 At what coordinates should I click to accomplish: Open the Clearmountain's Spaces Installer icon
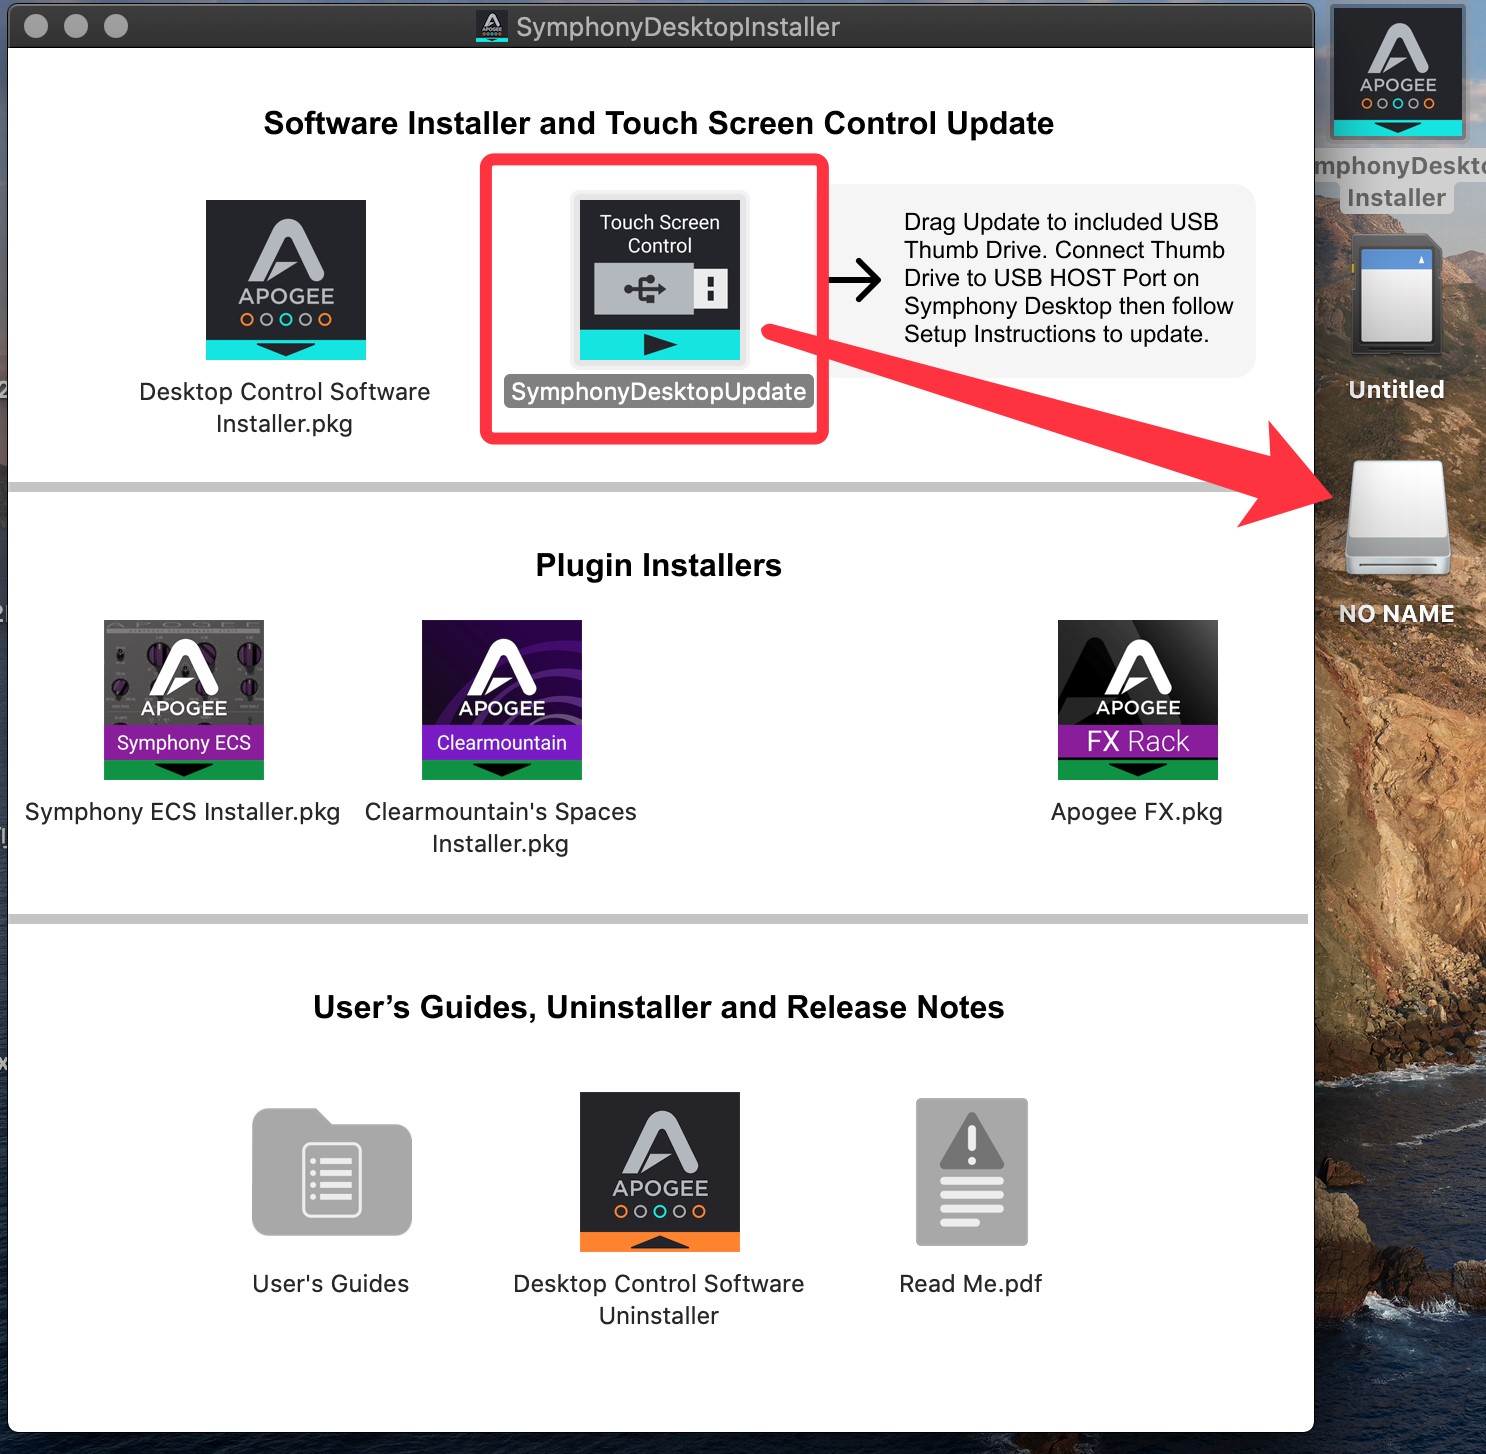(502, 700)
